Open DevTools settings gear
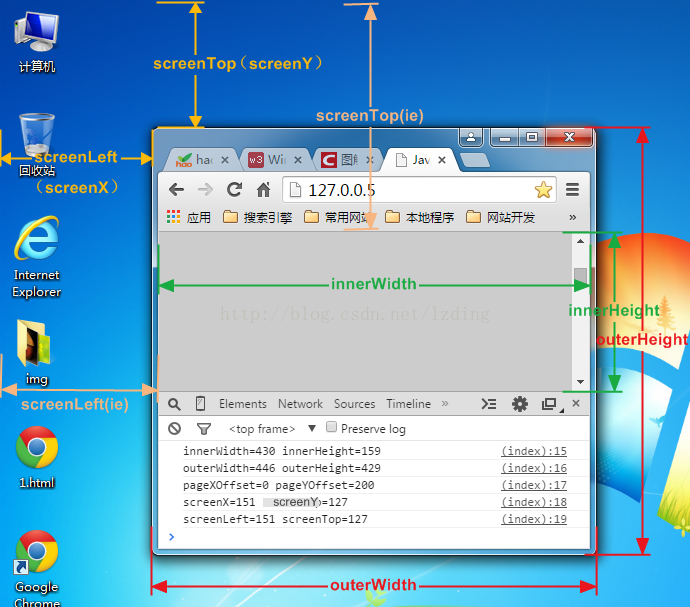This screenshot has height=607, width=690. click(x=520, y=404)
